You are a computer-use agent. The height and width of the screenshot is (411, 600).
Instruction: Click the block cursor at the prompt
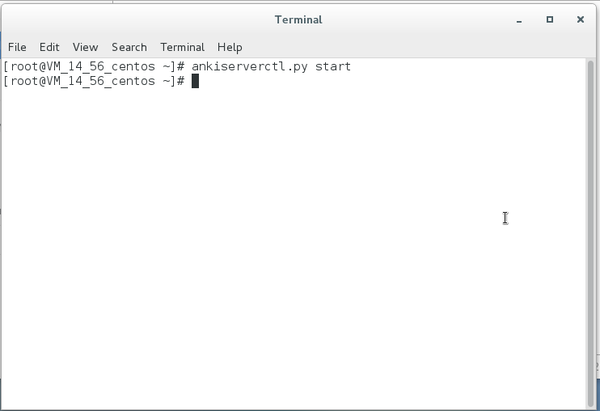tap(195, 81)
